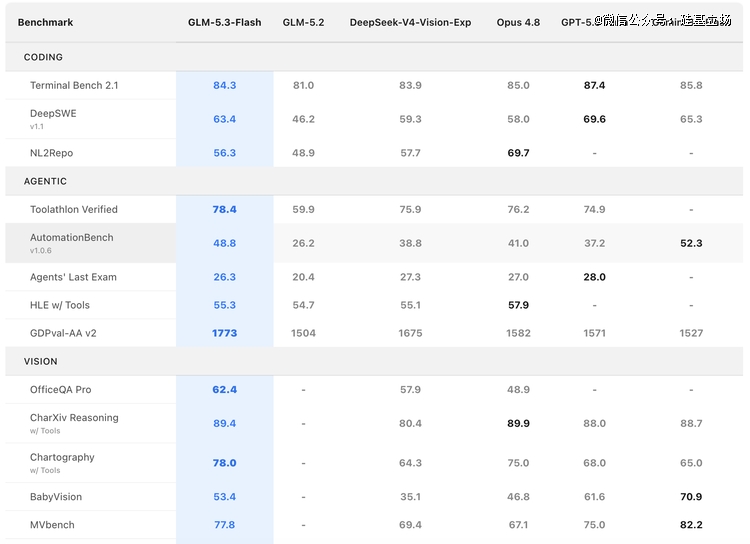Screen dimensions: 750x544
Task: Click the v1.0.6 note under AutomationBench
Action: [x=41, y=250]
